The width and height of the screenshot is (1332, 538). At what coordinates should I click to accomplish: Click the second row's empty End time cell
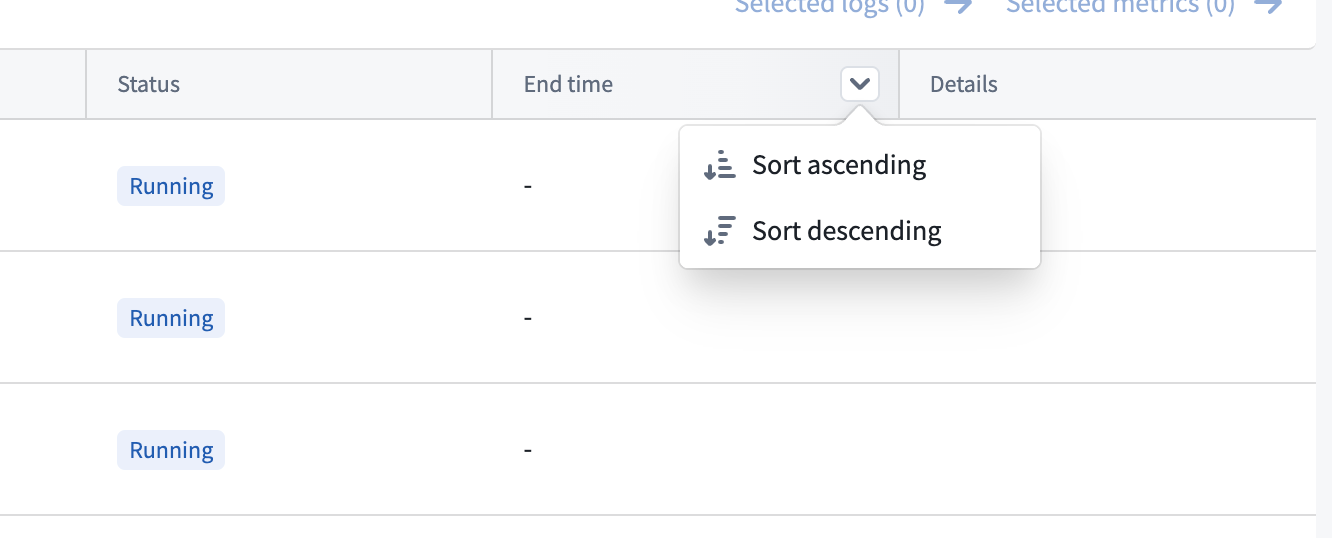pyautogui.click(x=528, y=318)
